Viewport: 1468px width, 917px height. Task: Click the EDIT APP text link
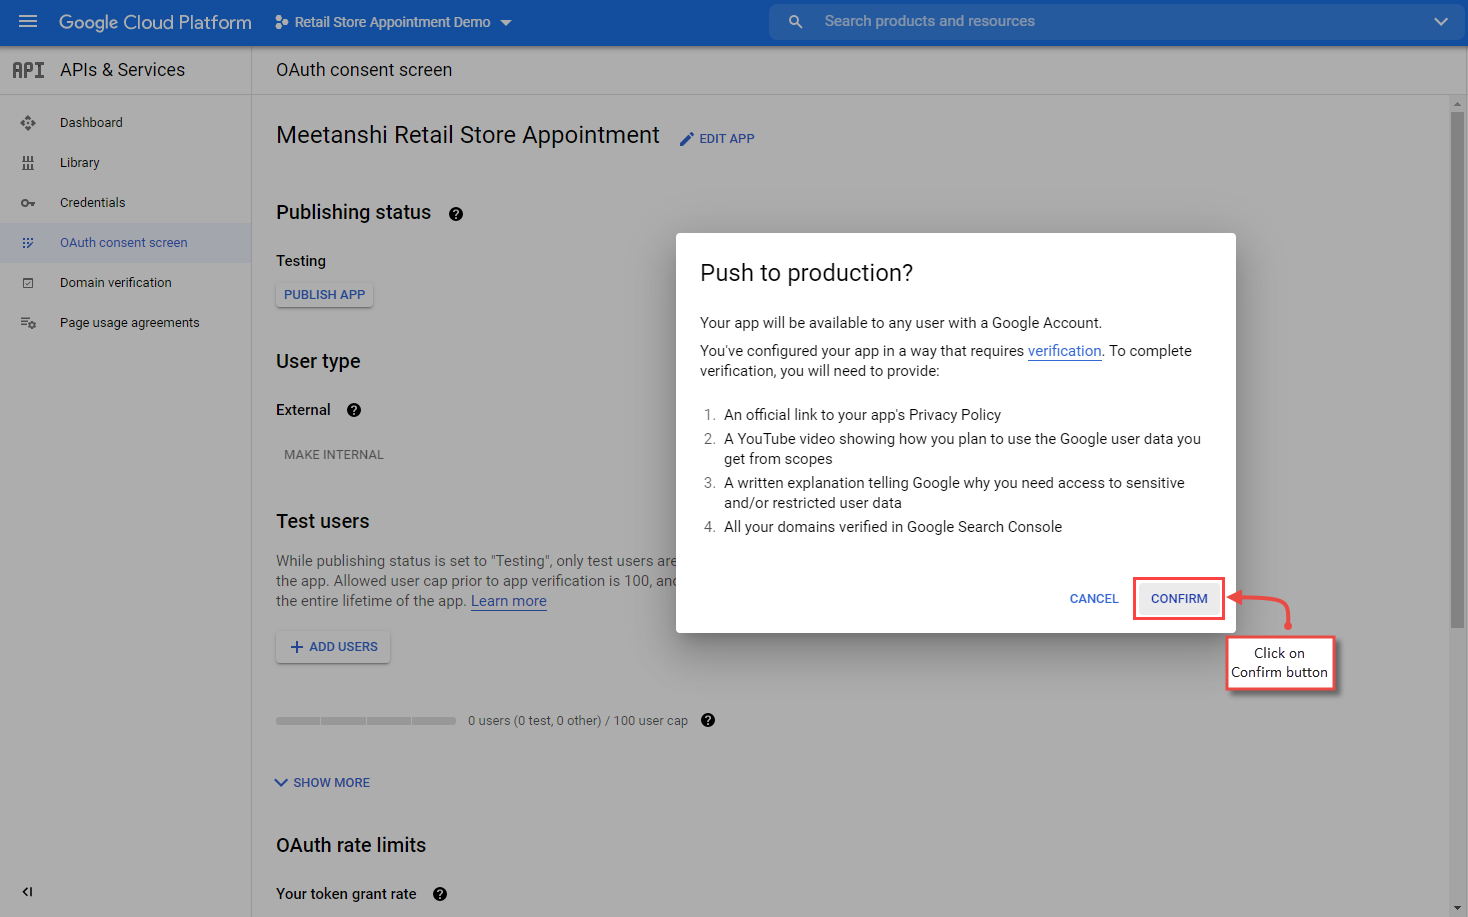click(x=727, y=139)
